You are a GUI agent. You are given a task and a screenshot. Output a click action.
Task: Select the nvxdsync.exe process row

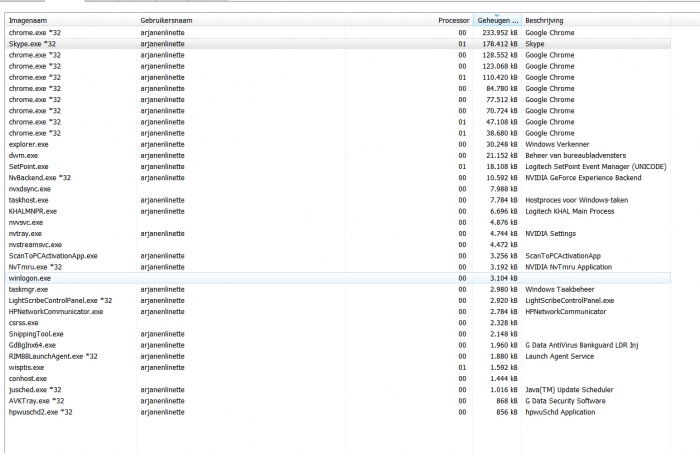(x=338, y=189)
